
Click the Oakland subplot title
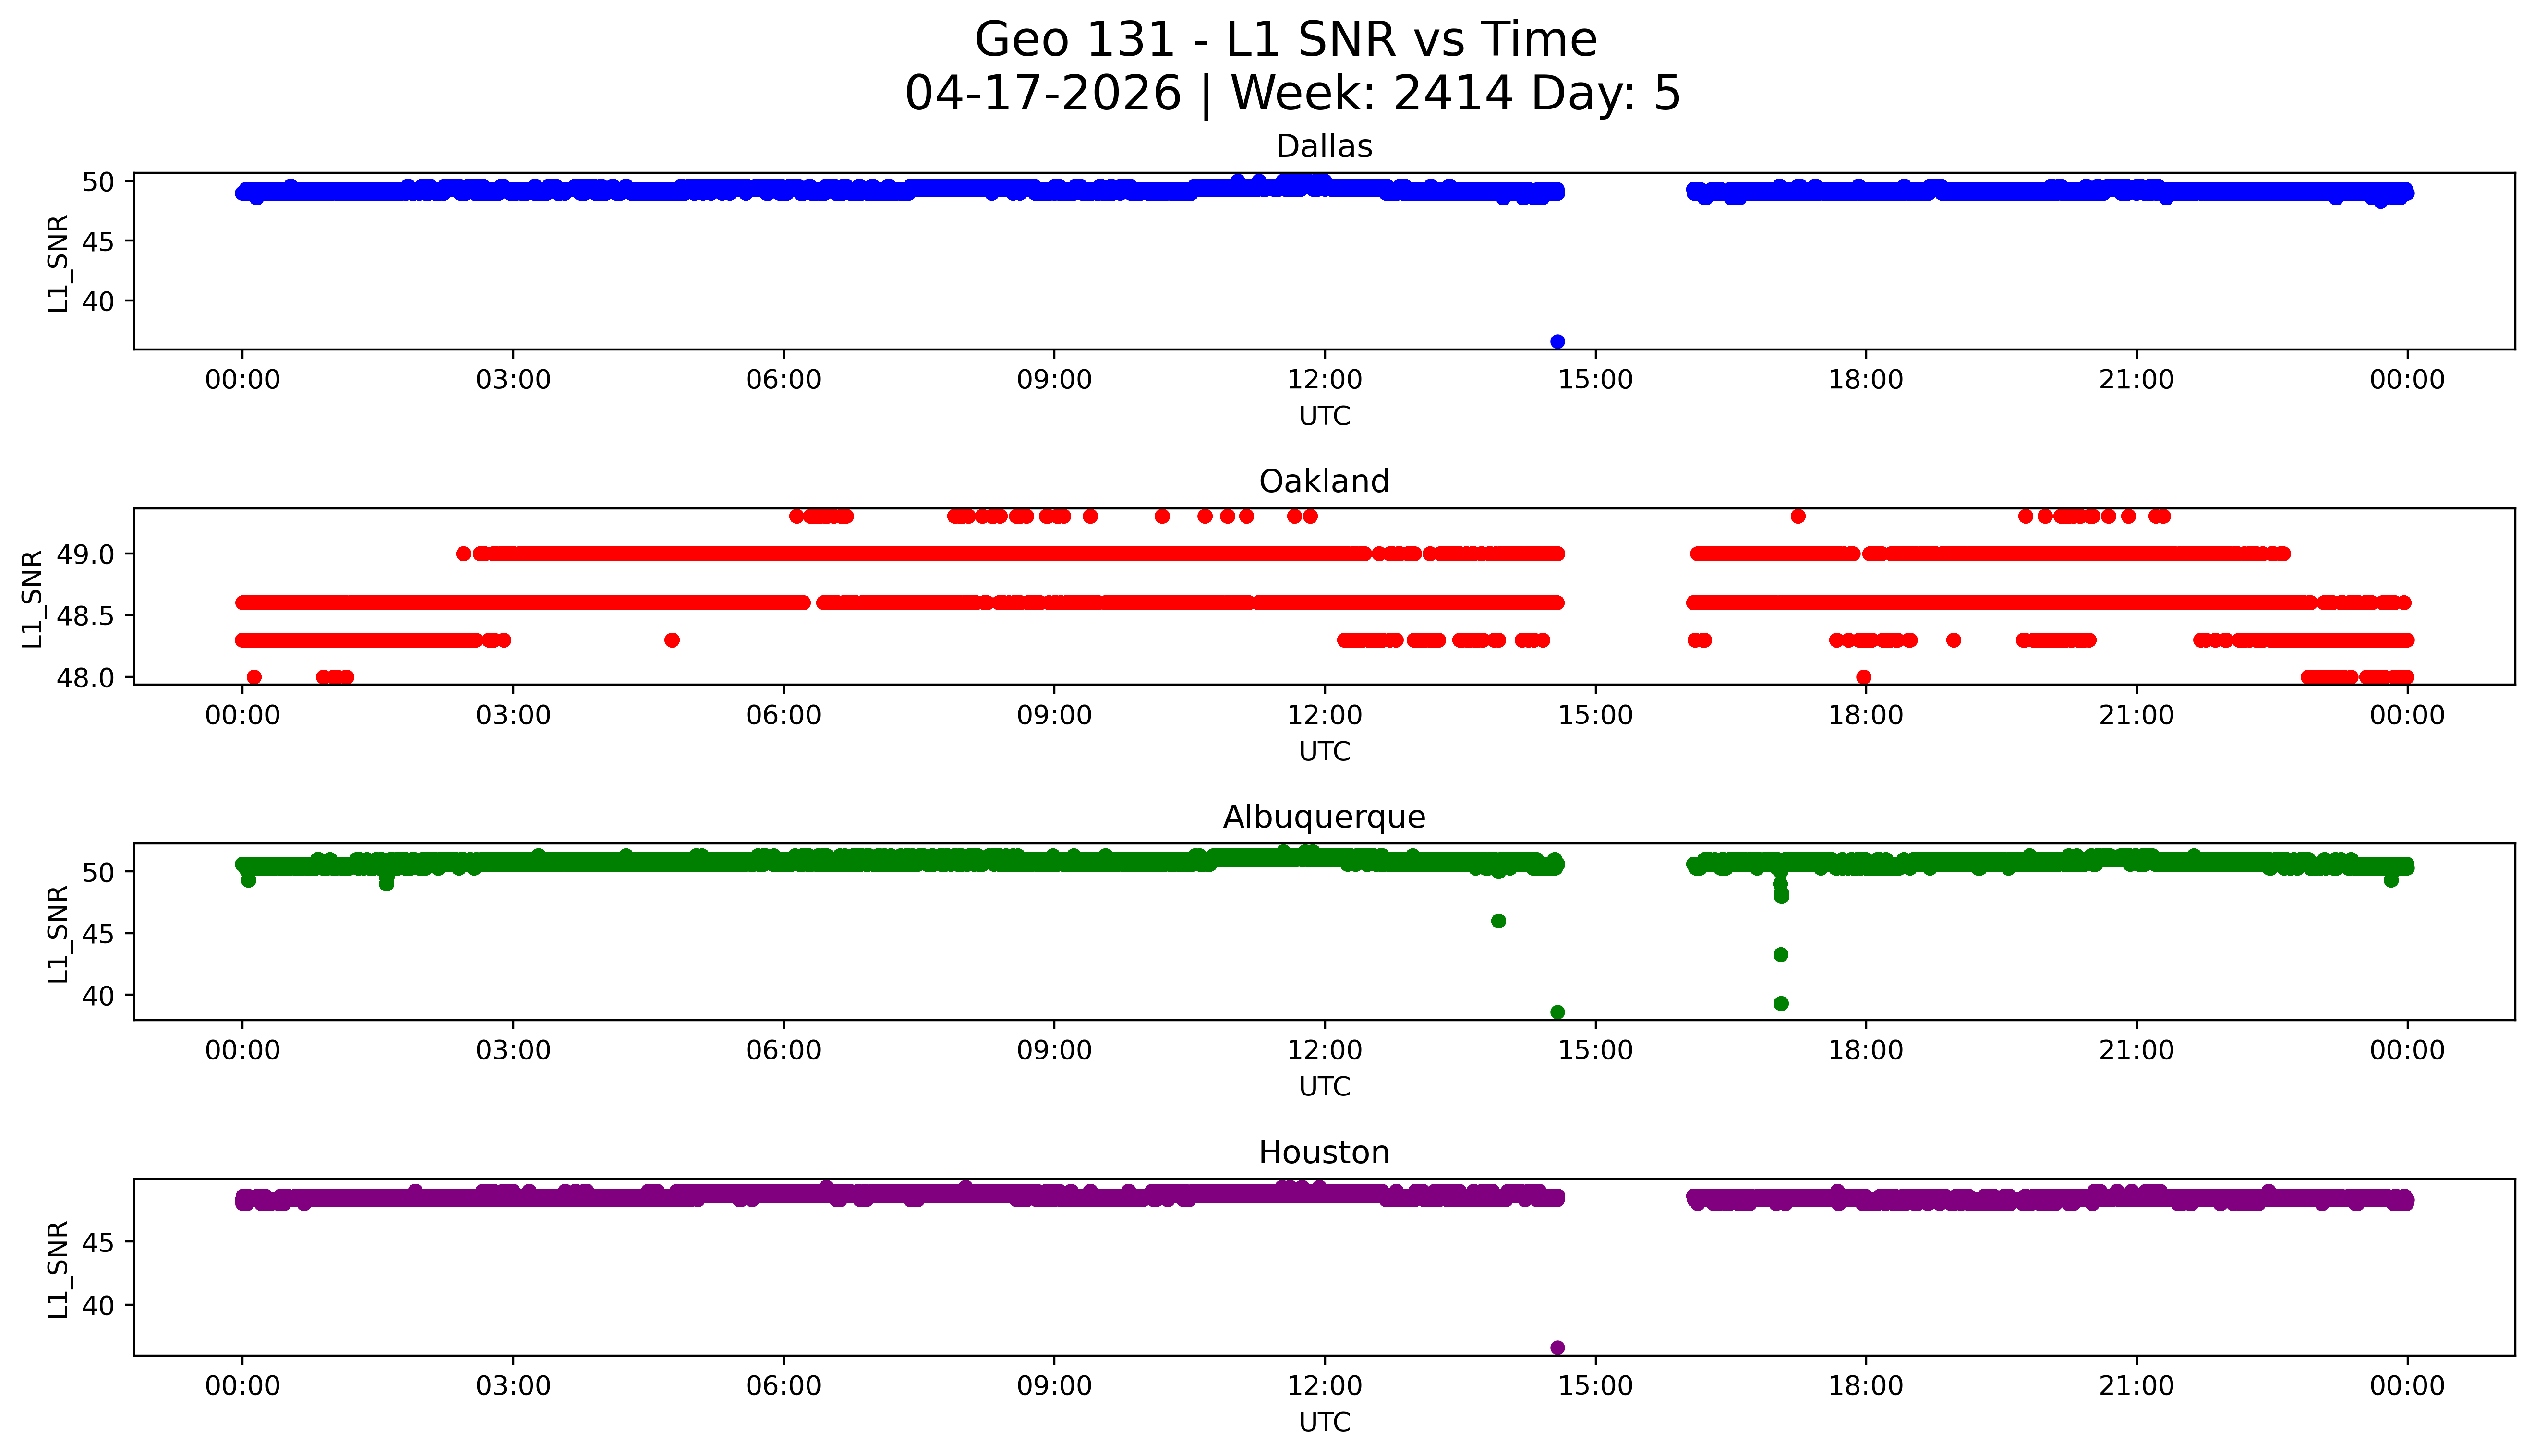[1323, 481]
